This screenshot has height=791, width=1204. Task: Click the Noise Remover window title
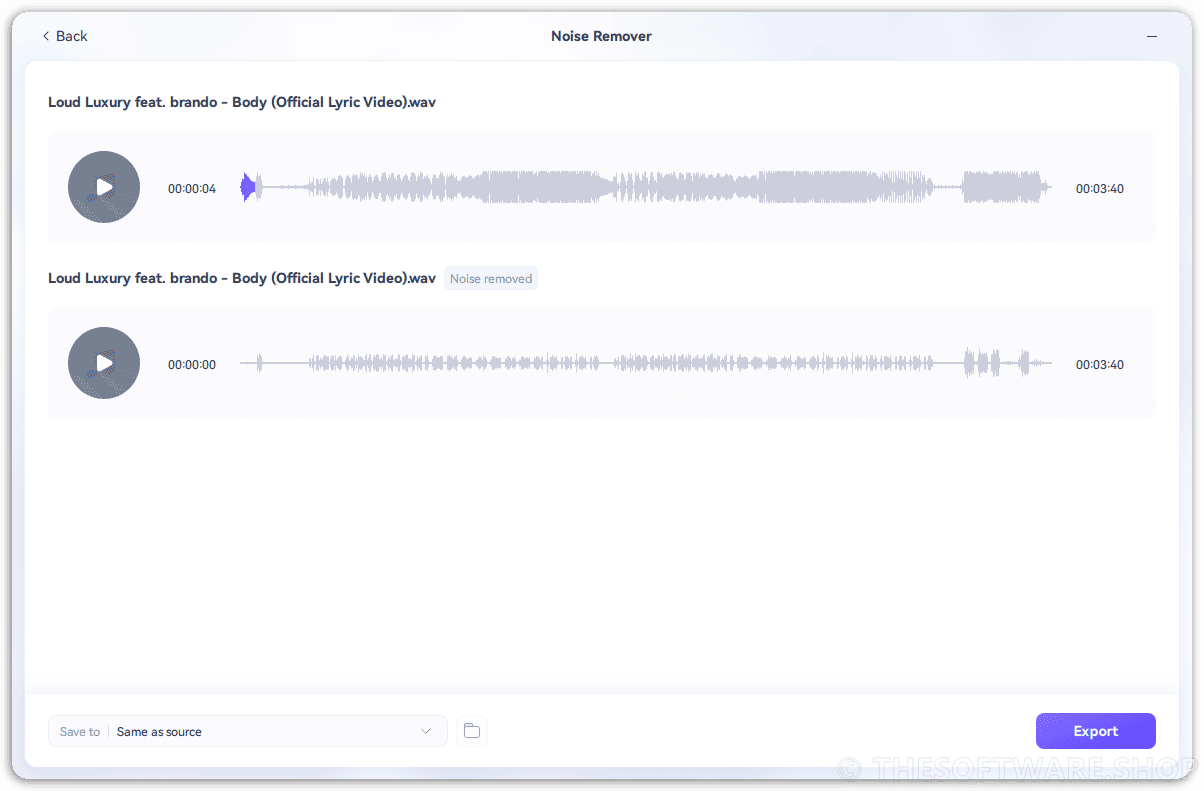601,36
